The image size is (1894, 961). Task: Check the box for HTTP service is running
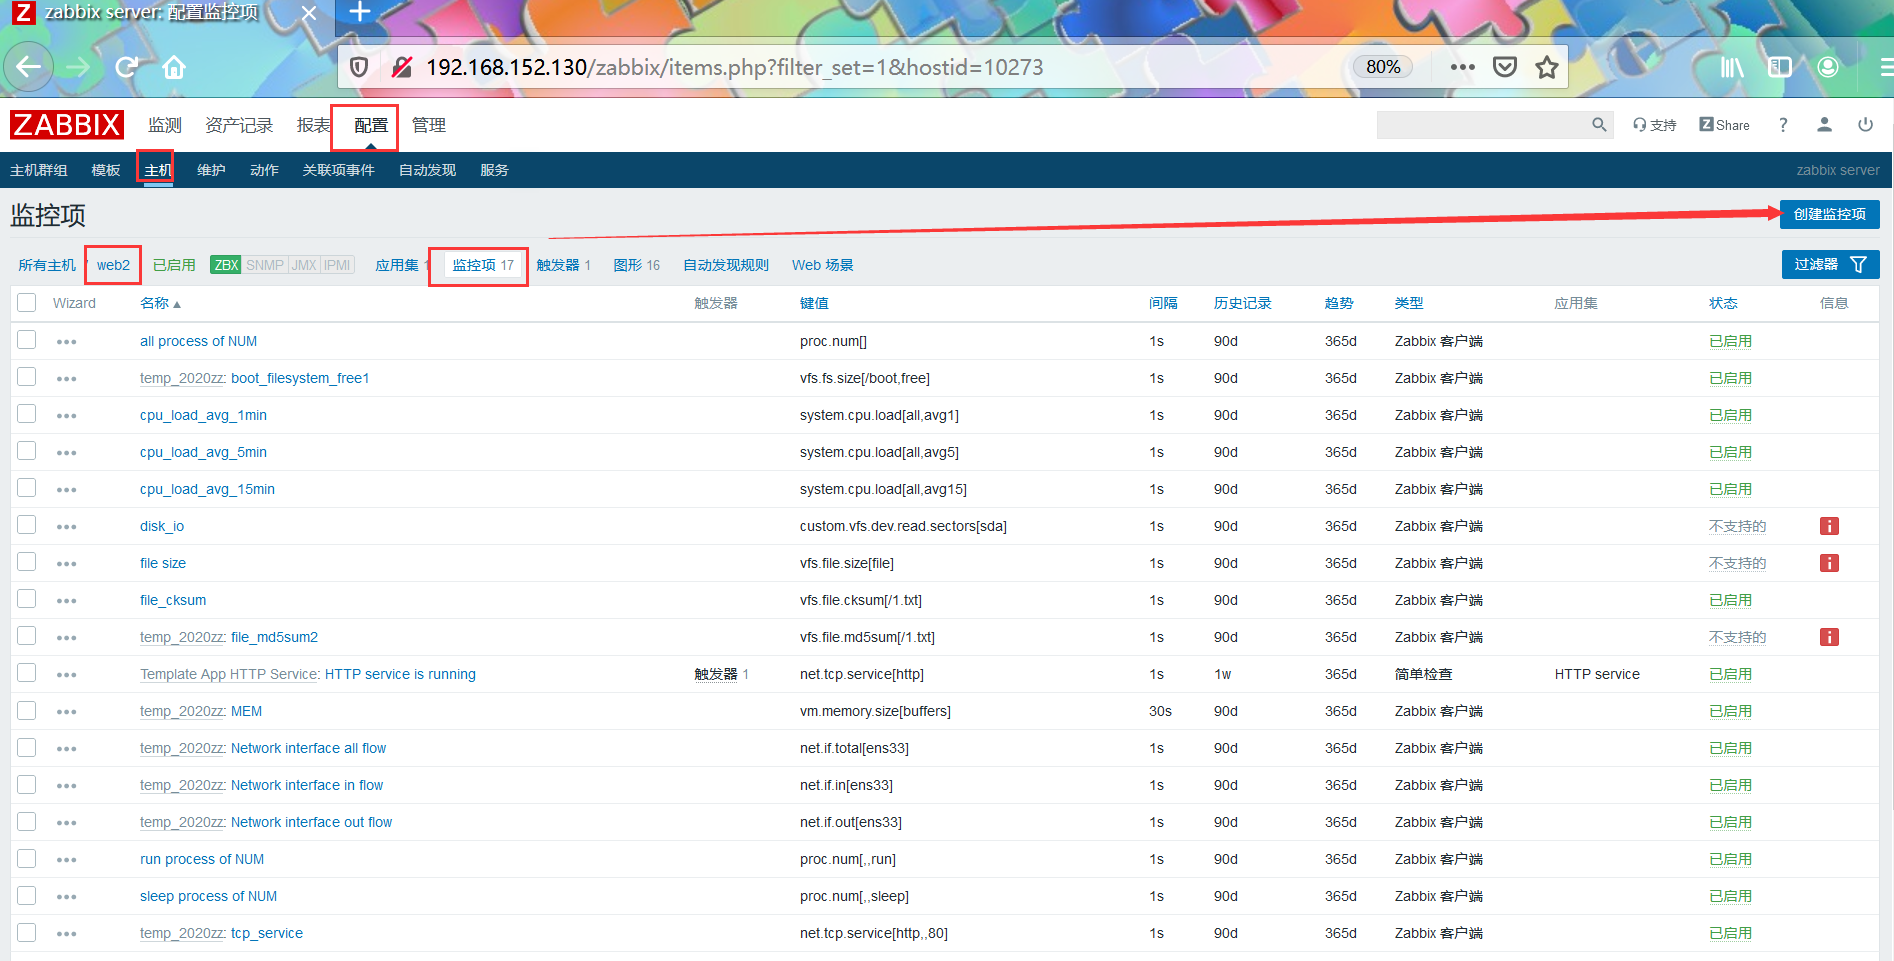tap(27, 672)
